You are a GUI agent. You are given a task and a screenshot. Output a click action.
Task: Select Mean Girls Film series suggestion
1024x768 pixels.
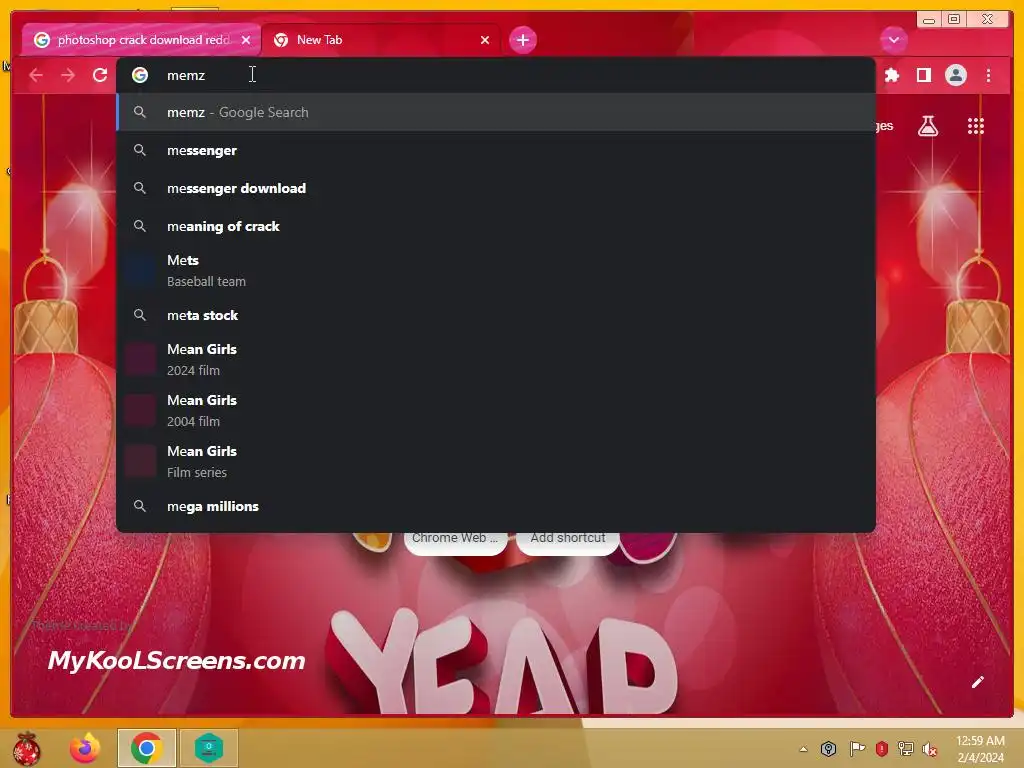coord(496,461)
